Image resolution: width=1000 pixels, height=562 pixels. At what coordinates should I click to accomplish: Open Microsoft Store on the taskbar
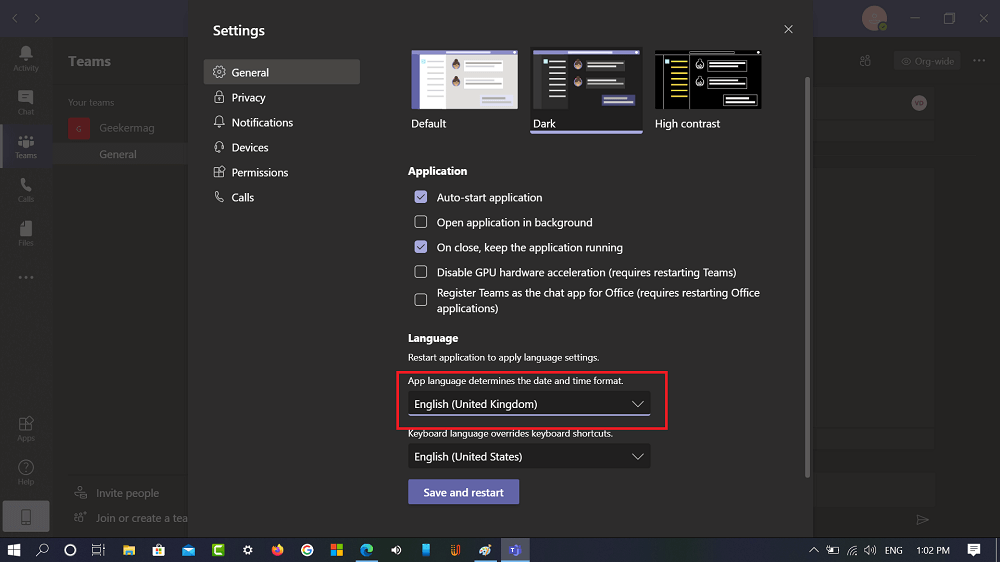(x=159, y=550)
